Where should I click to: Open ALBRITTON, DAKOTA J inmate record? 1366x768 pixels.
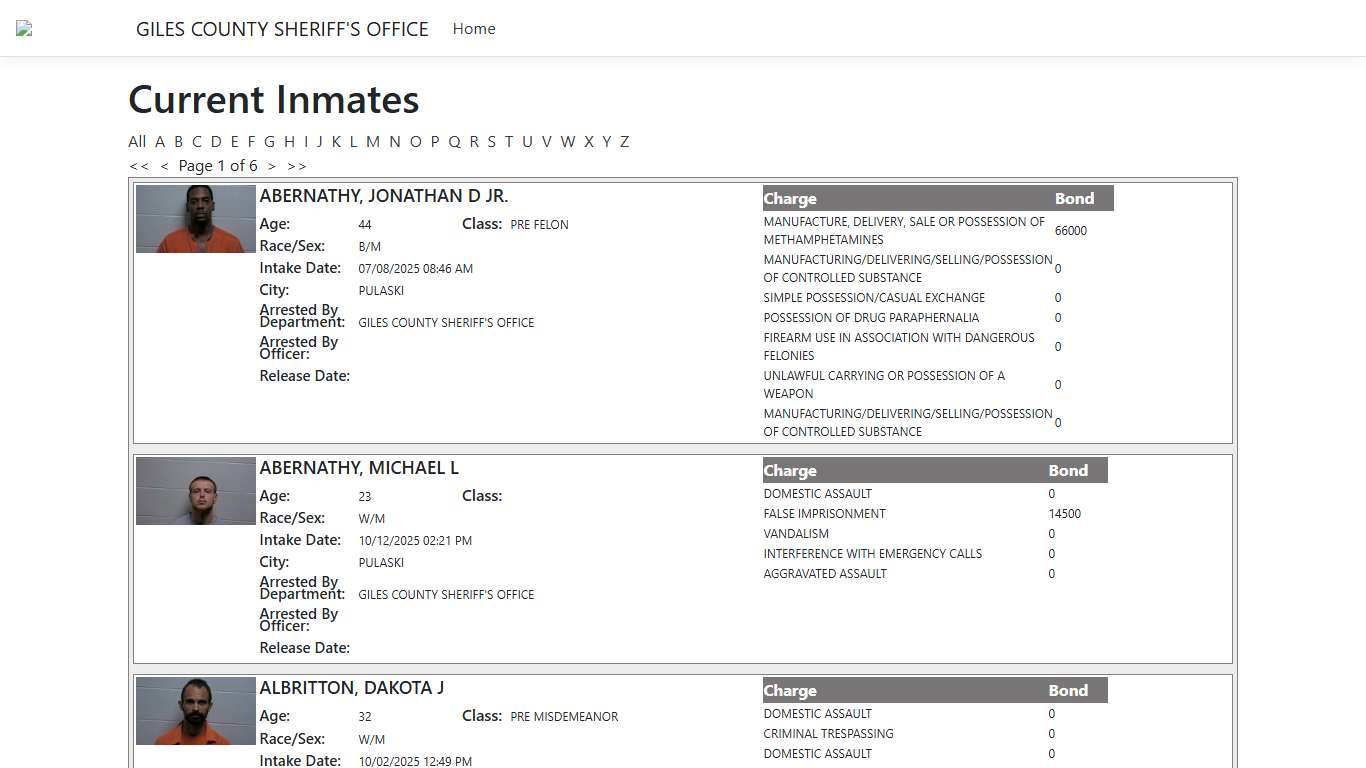(x=352, y=687)
